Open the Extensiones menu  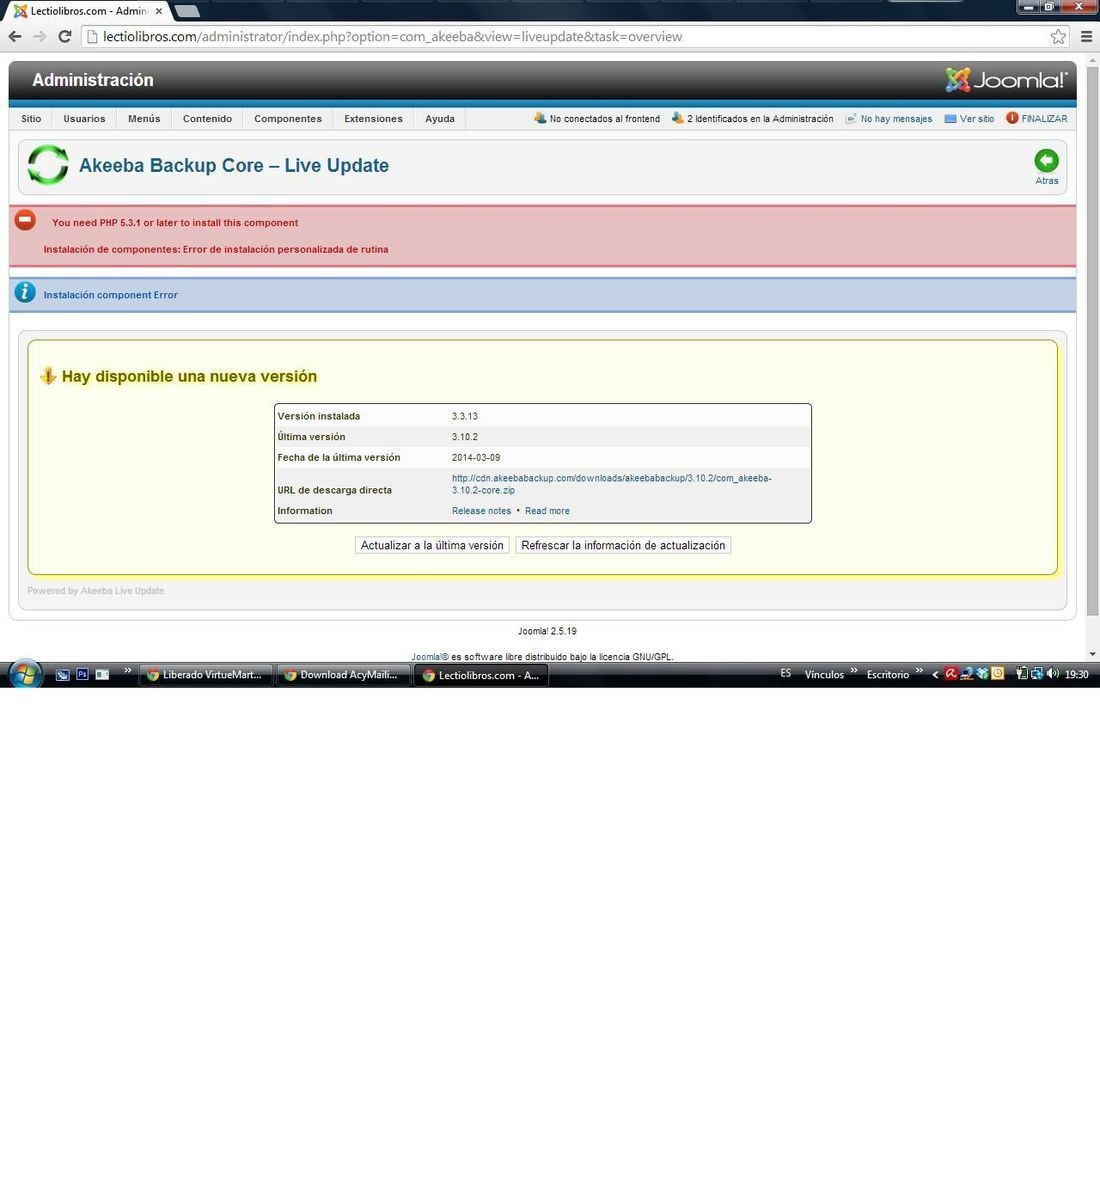click(x=373, y=118)
